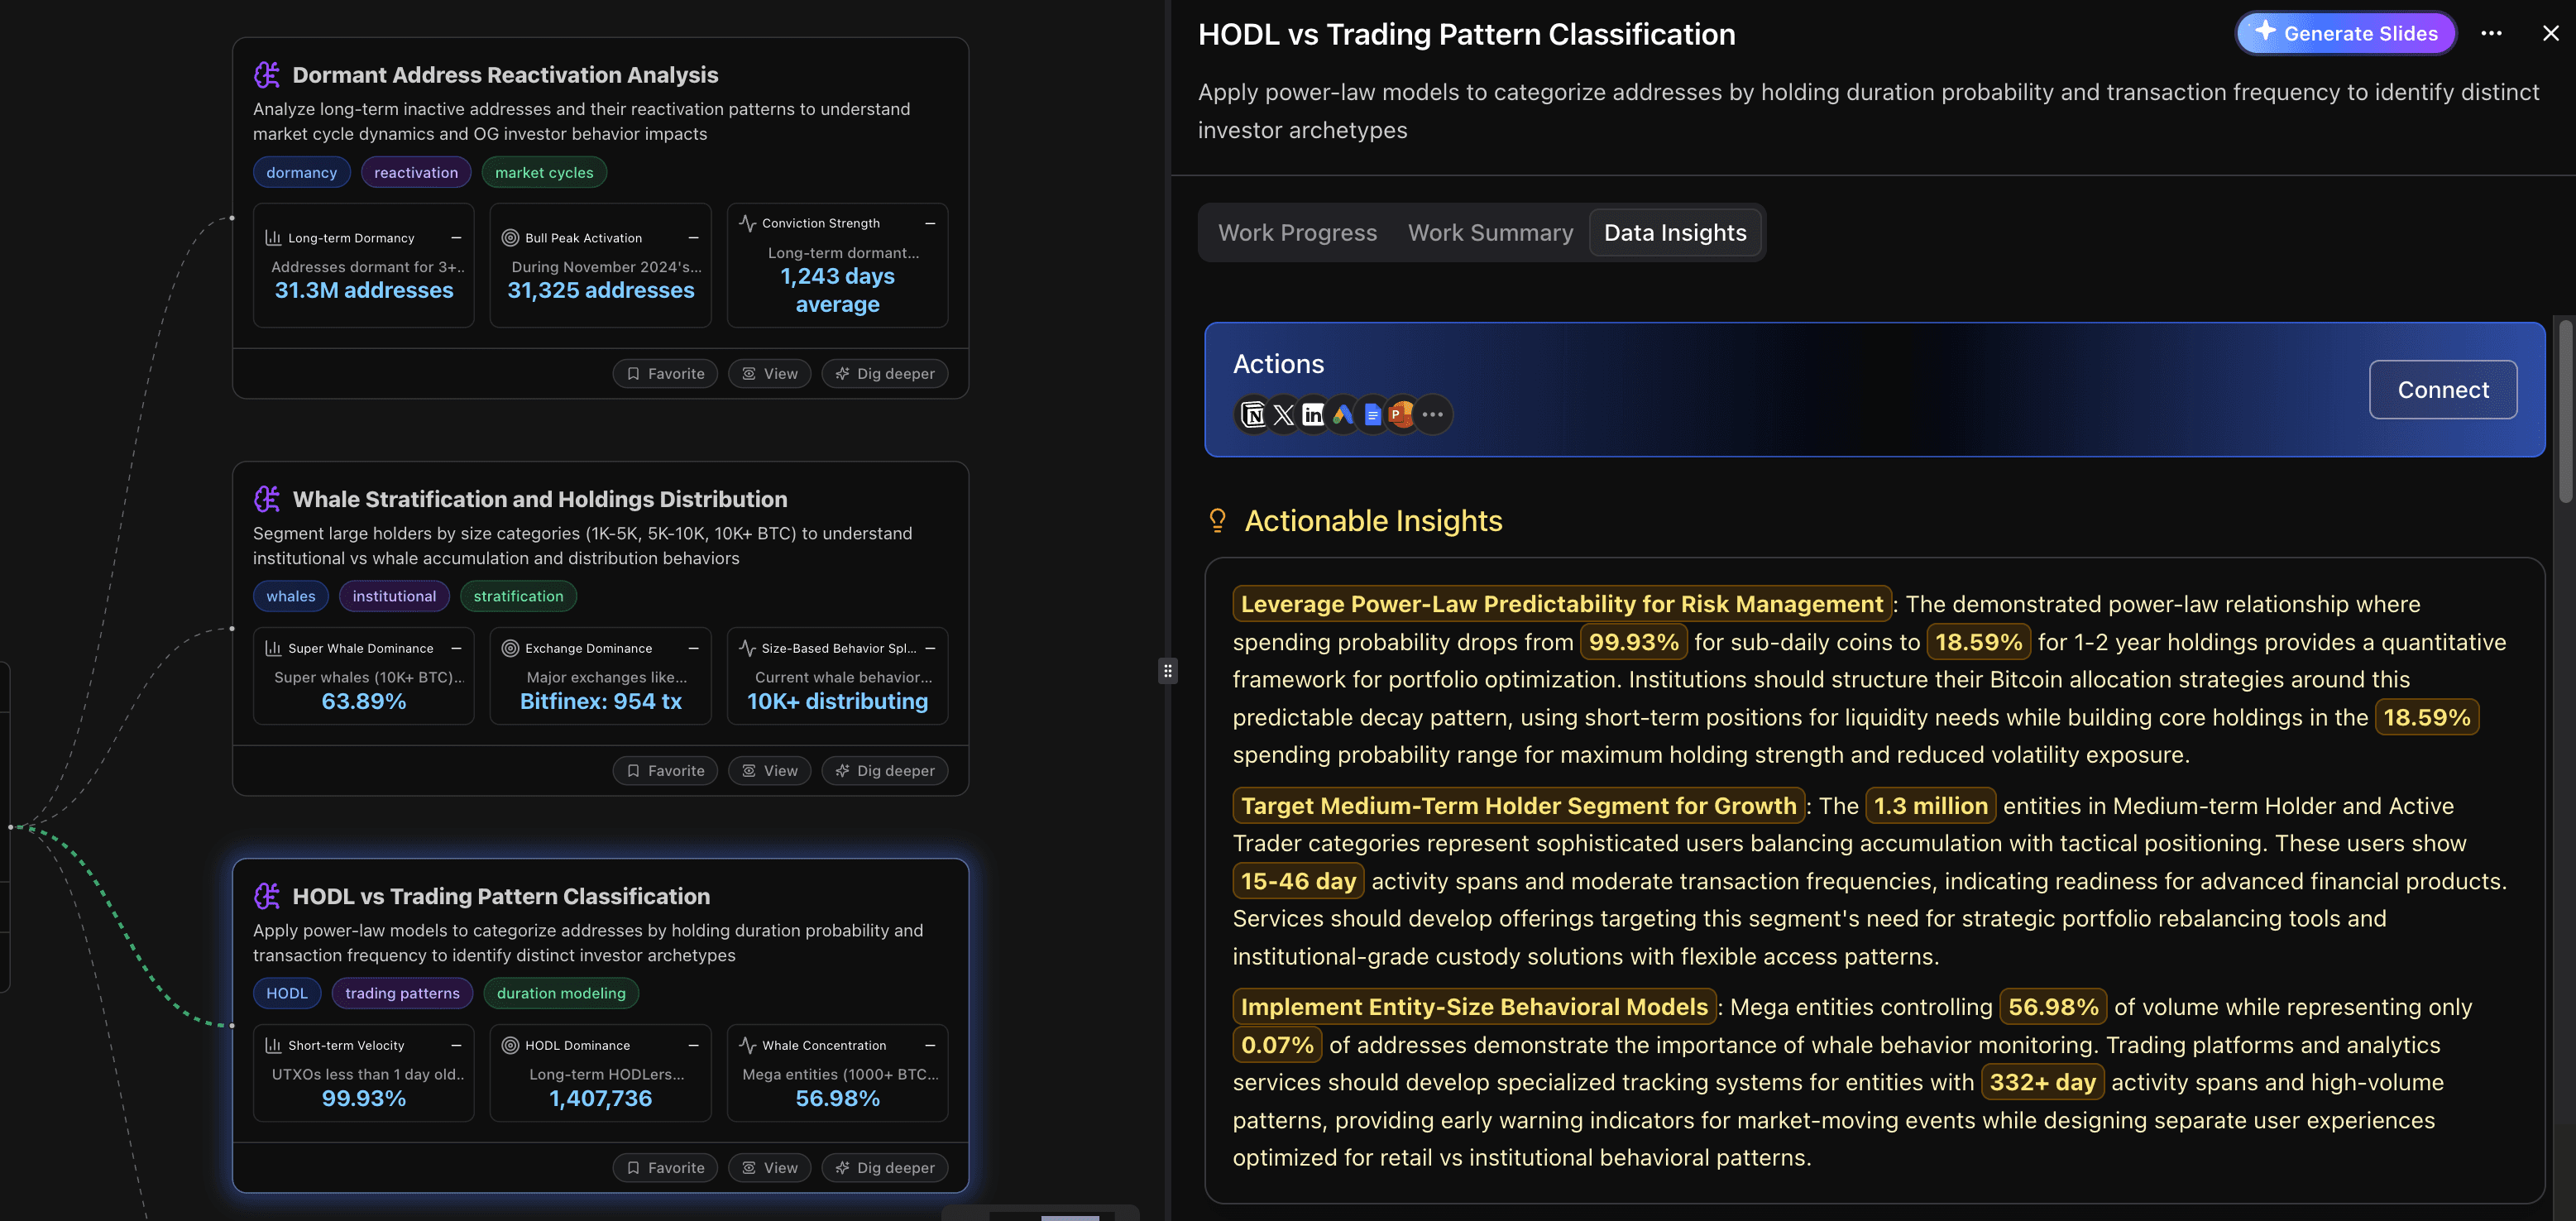Switch to the Work Summary tab

click(x=1490, y=232)
